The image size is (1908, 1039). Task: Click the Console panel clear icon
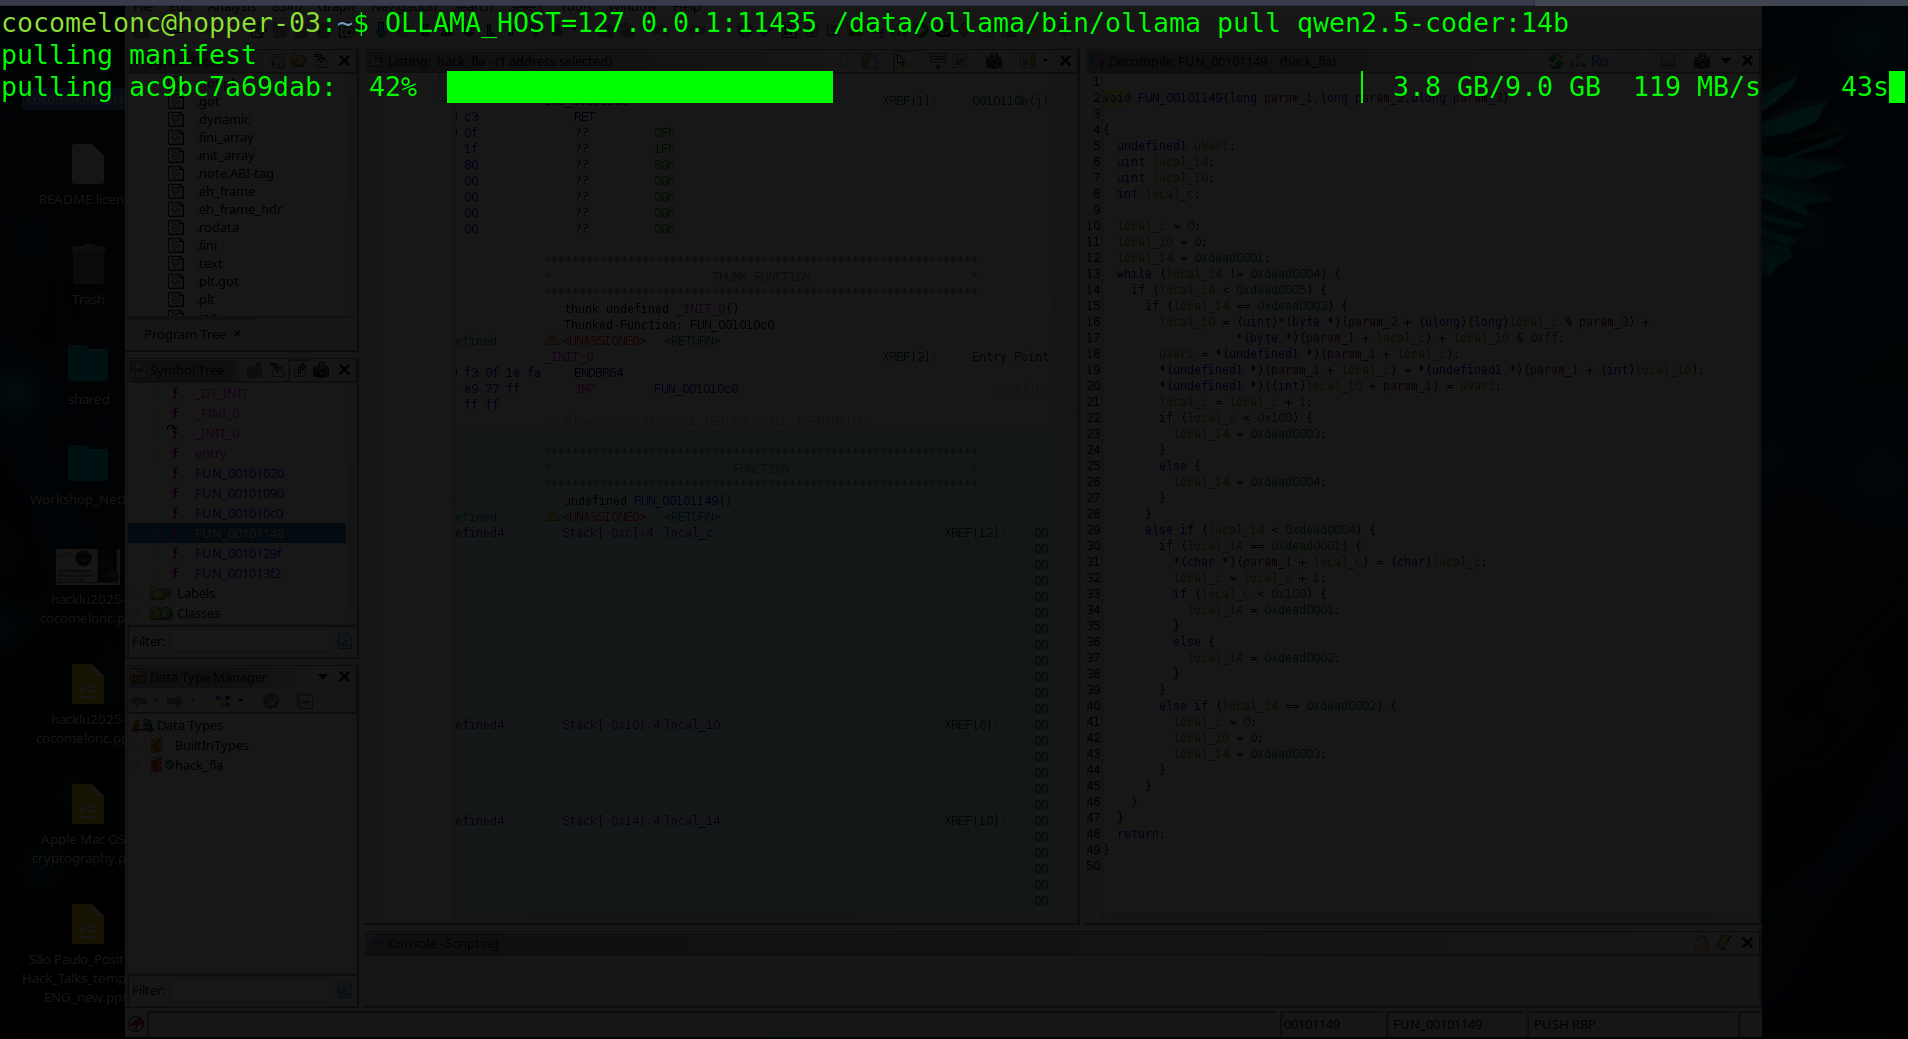pyautogui.click(x=1724, y=943)
